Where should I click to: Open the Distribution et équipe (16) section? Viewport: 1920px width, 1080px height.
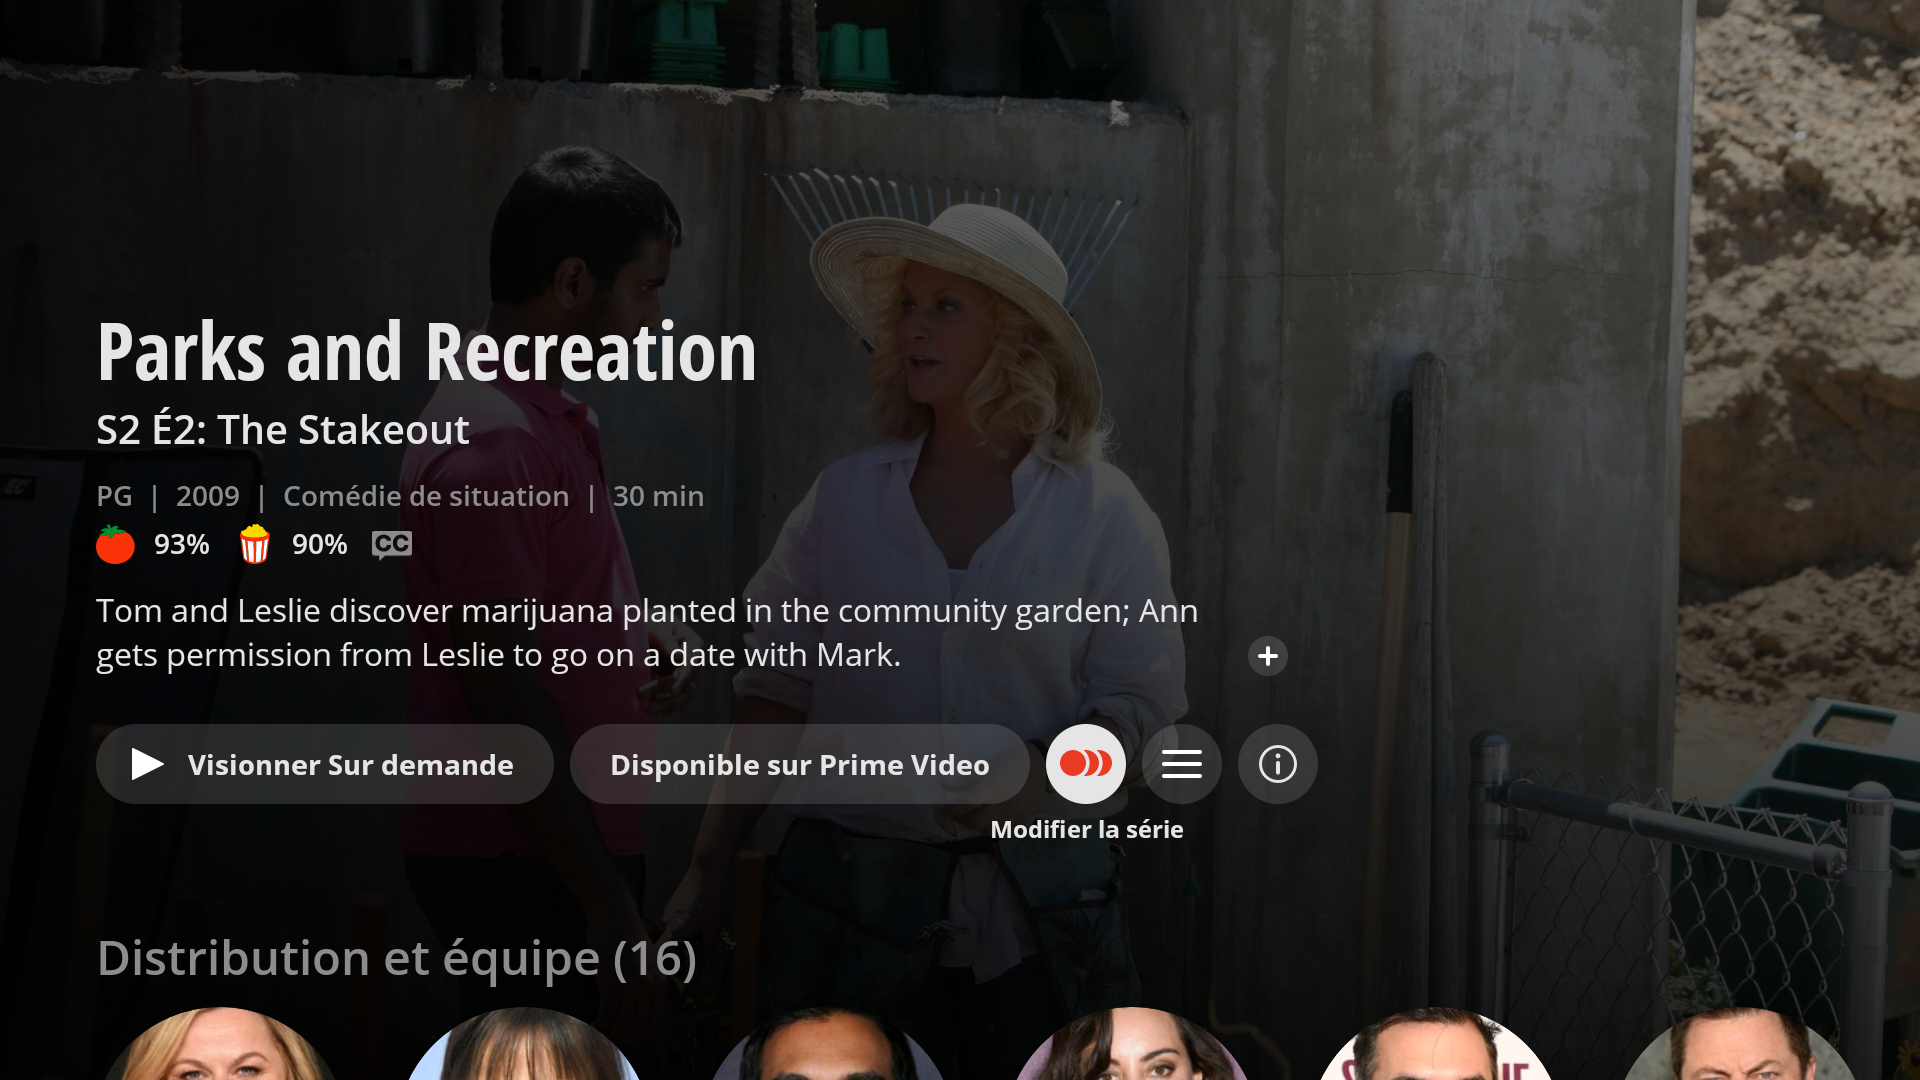(397, 958)
